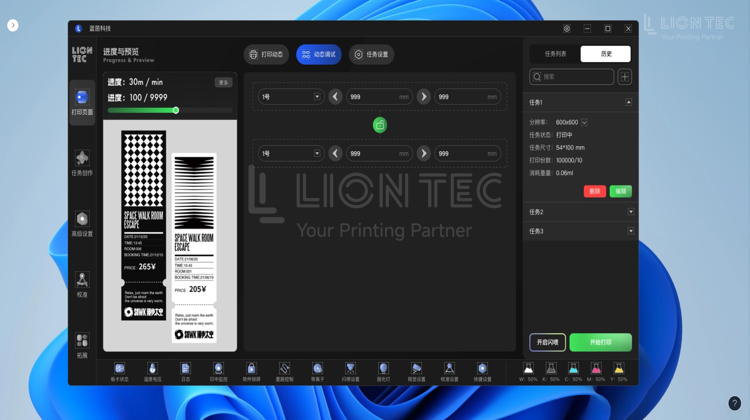Expand the 任务3 section

tap(630, 231)
